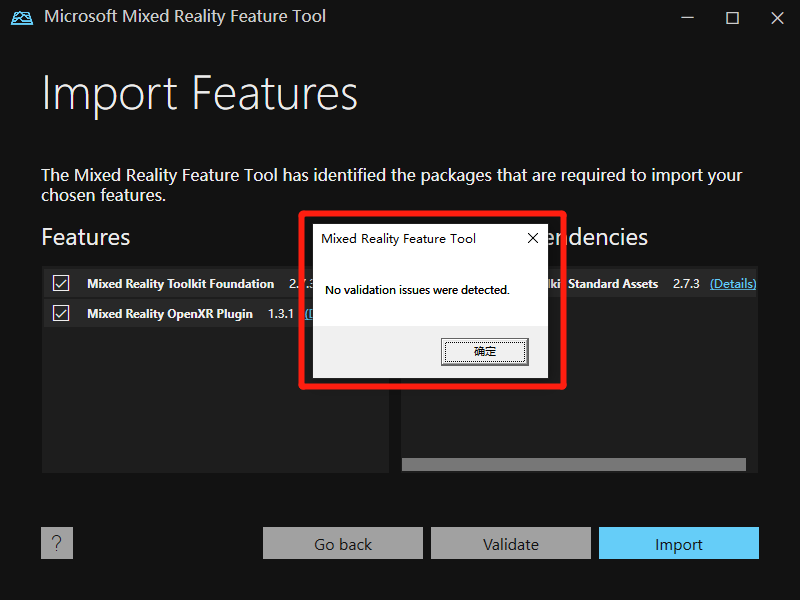Minimize the Feature Tool window

coord(687,18)
